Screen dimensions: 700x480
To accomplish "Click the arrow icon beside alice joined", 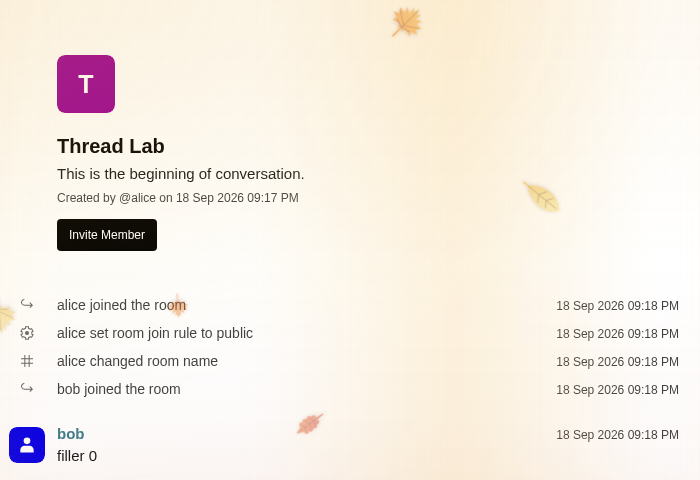I will [27, 305].
